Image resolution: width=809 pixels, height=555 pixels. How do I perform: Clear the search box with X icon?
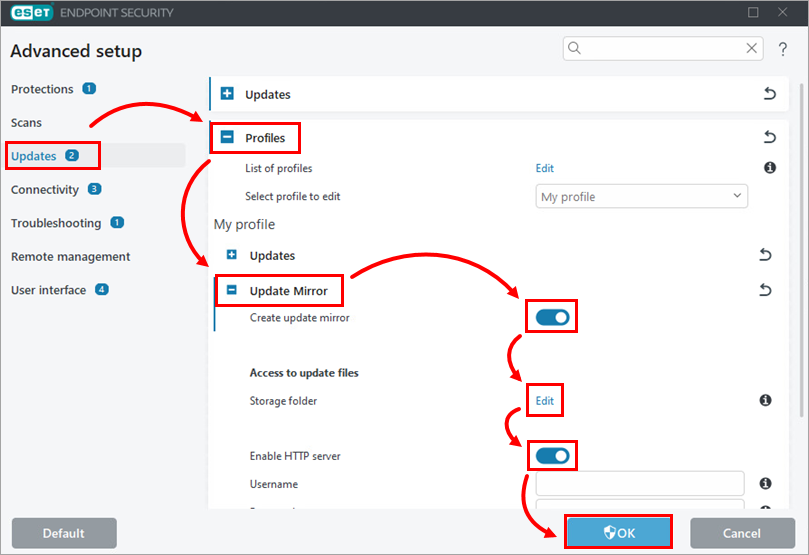pos(752,48)
